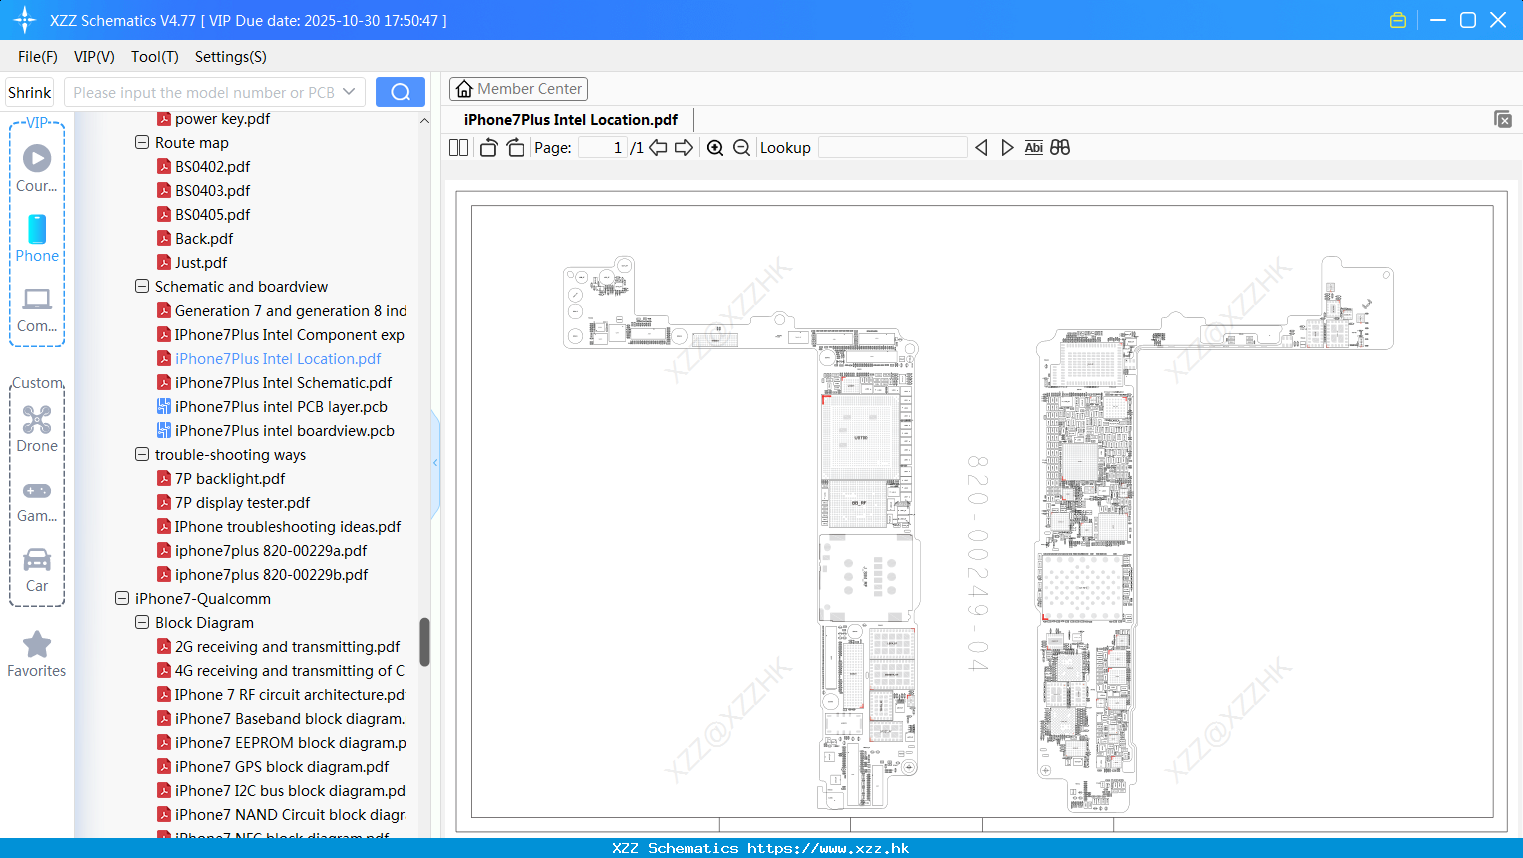The image size is (1523, 858).
Task: Open 7P backlight.pdf
Action: coord(230,479)
